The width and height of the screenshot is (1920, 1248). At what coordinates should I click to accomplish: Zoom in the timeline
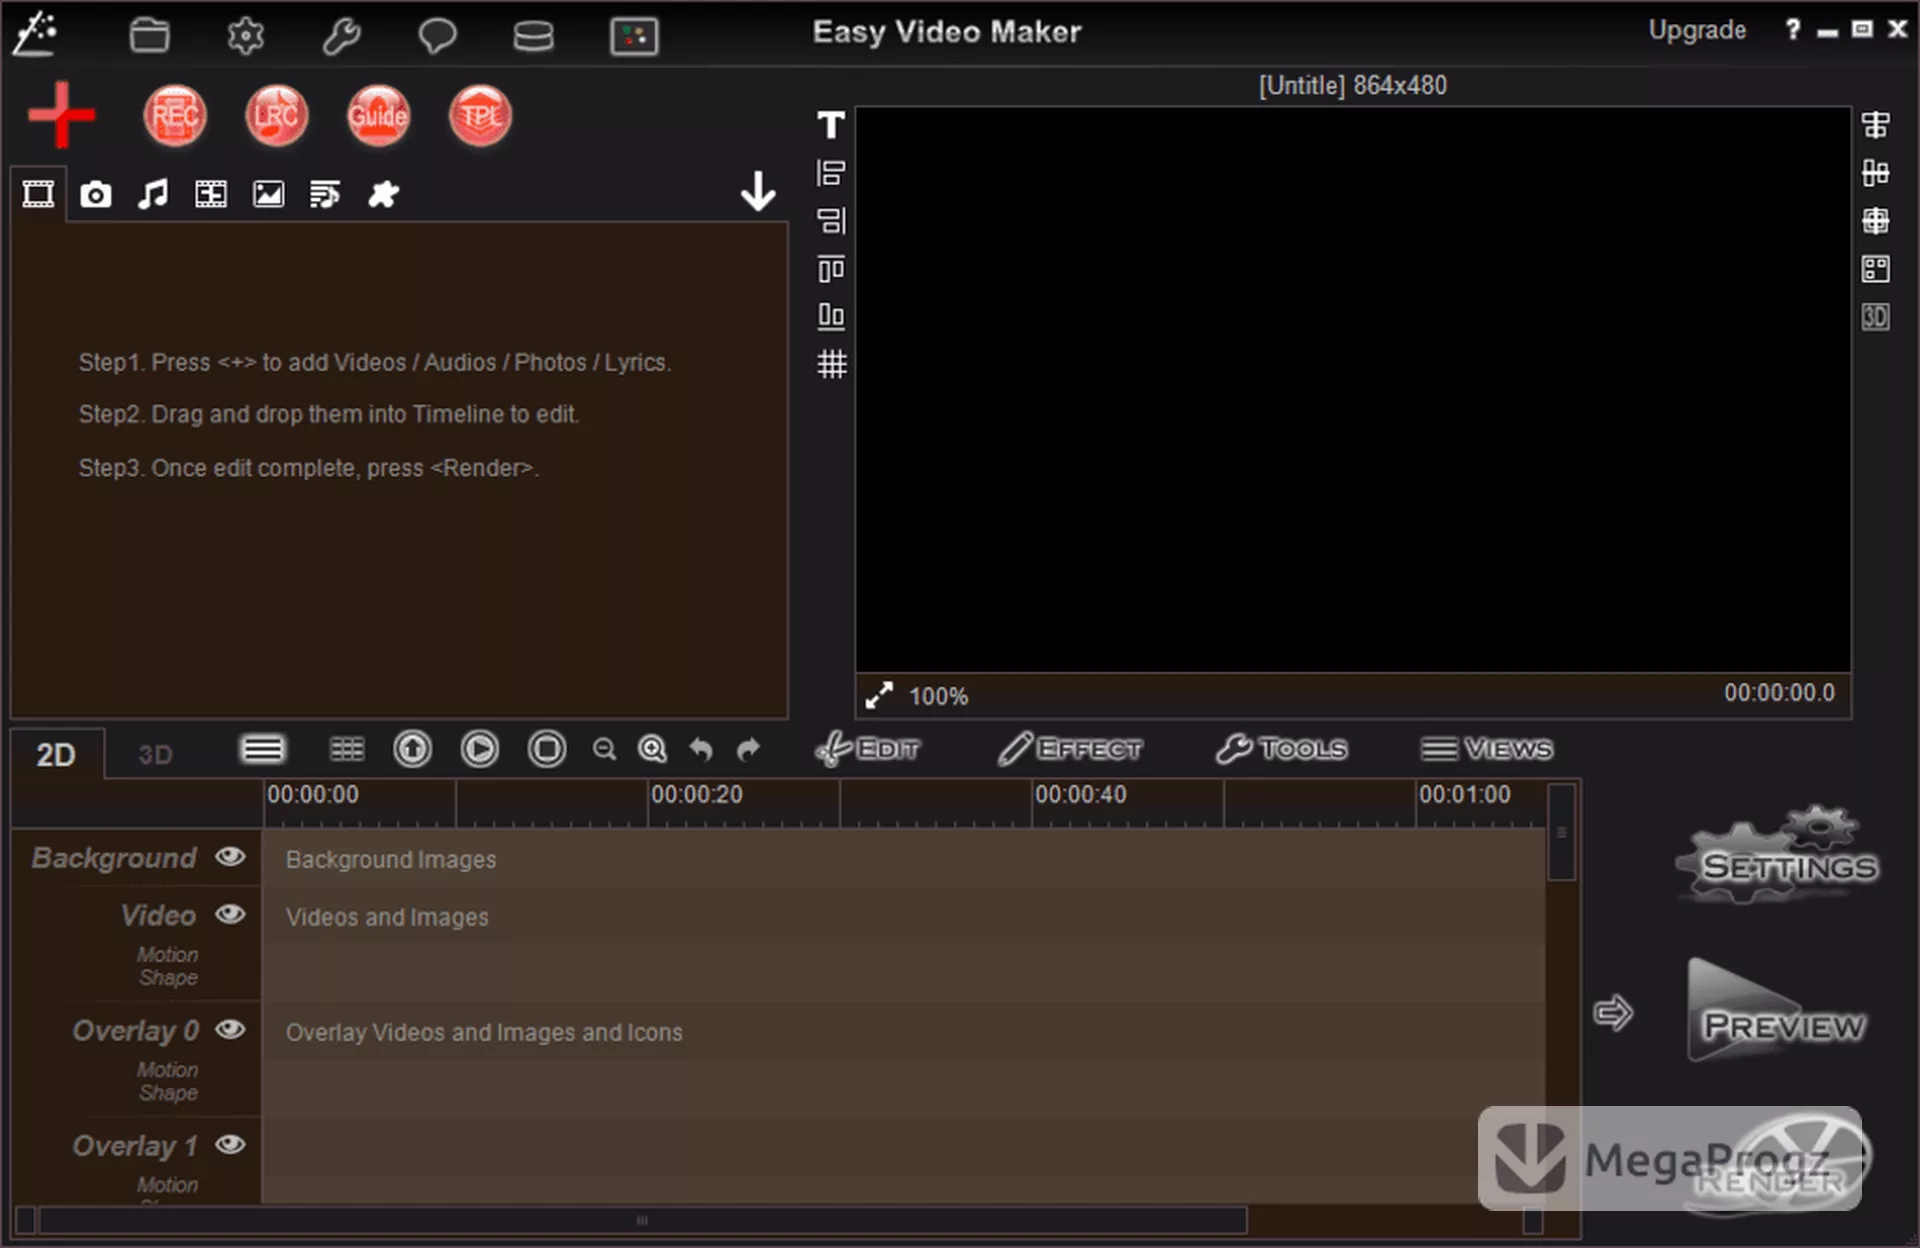click(x=653, y=749)
